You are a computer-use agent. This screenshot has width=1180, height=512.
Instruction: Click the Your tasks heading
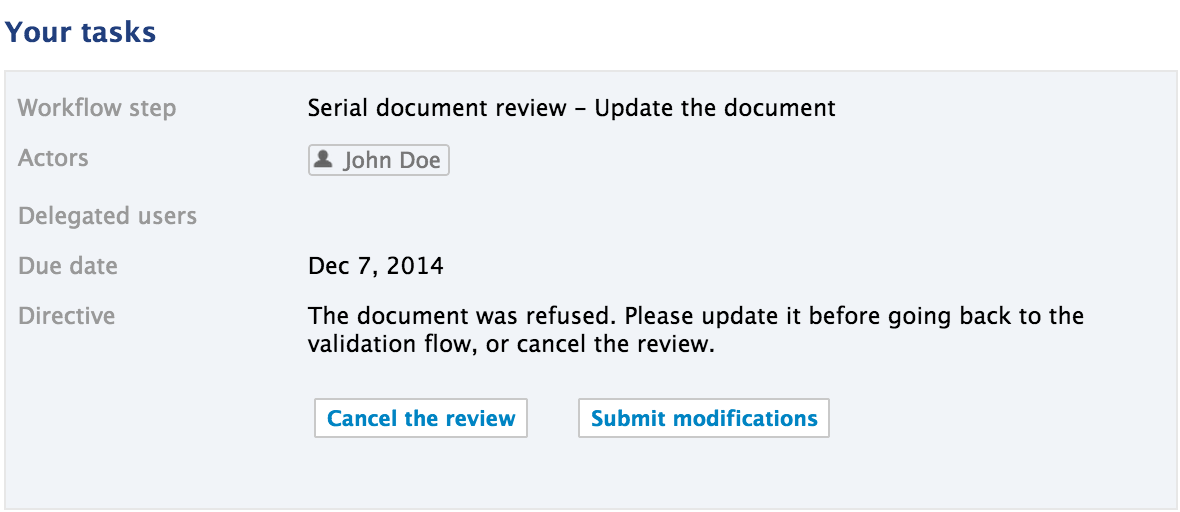(x=80, y=32)
